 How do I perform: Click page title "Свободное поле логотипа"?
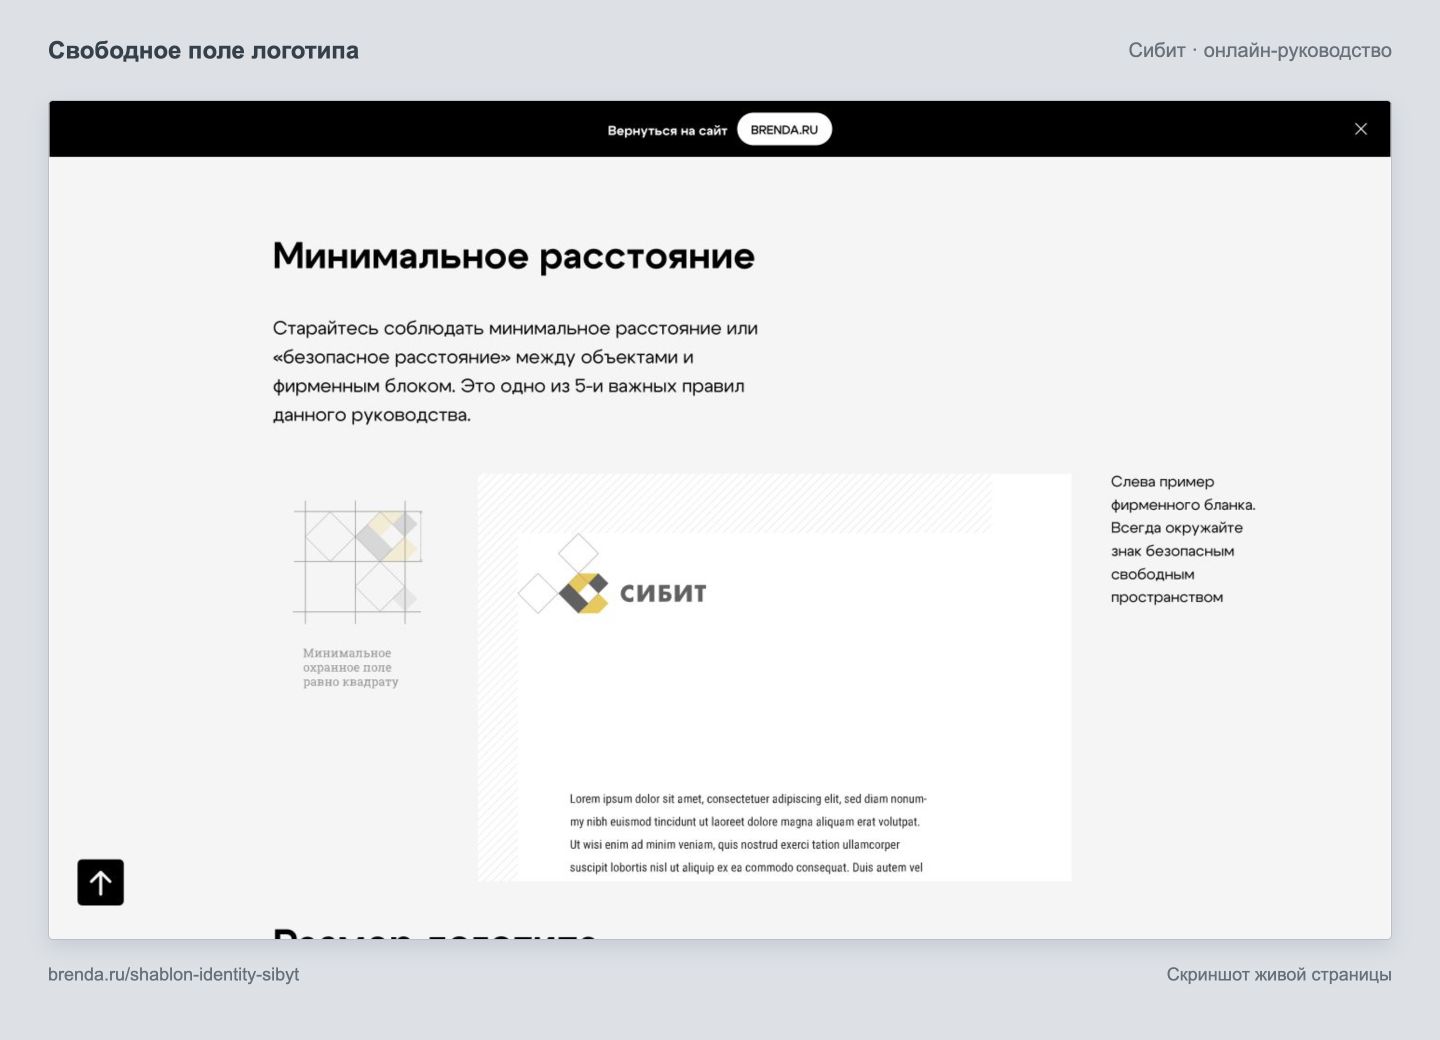coord(203,50)
